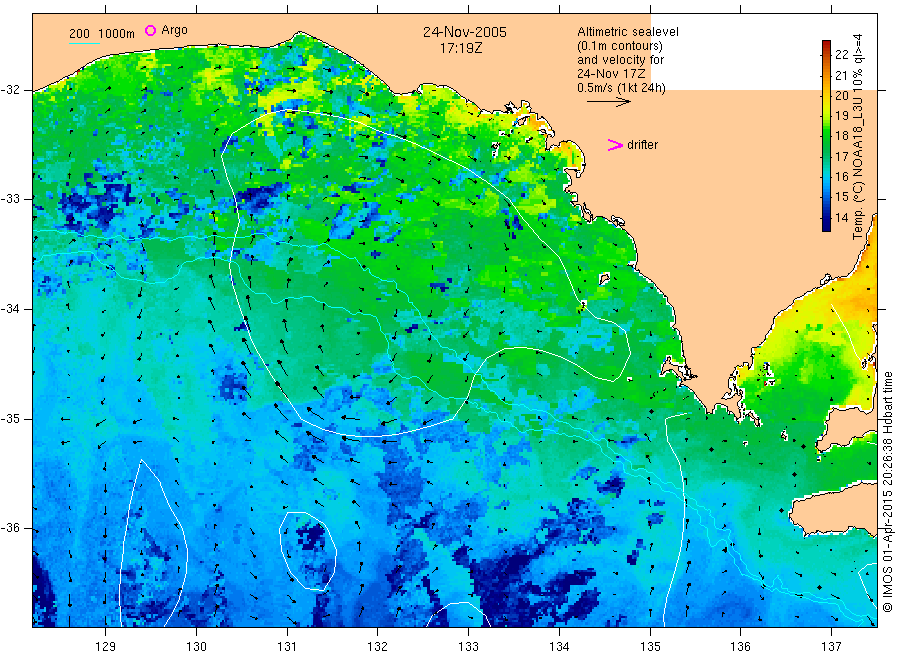Image resolution: width=900 pixels, height=660 pixels.
Task: Click the red top of temperature colorbar
Action: pyautogui.click(x=827, y=46)
